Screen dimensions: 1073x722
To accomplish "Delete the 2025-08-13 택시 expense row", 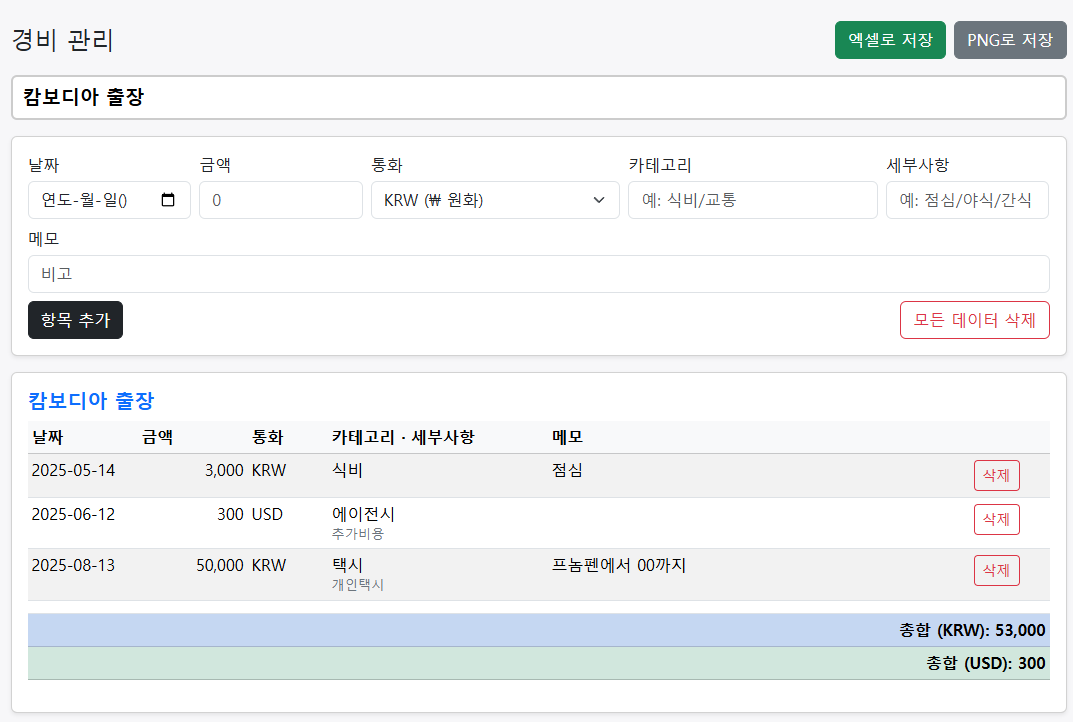I will pyautogui.click(x=996, y=570).
